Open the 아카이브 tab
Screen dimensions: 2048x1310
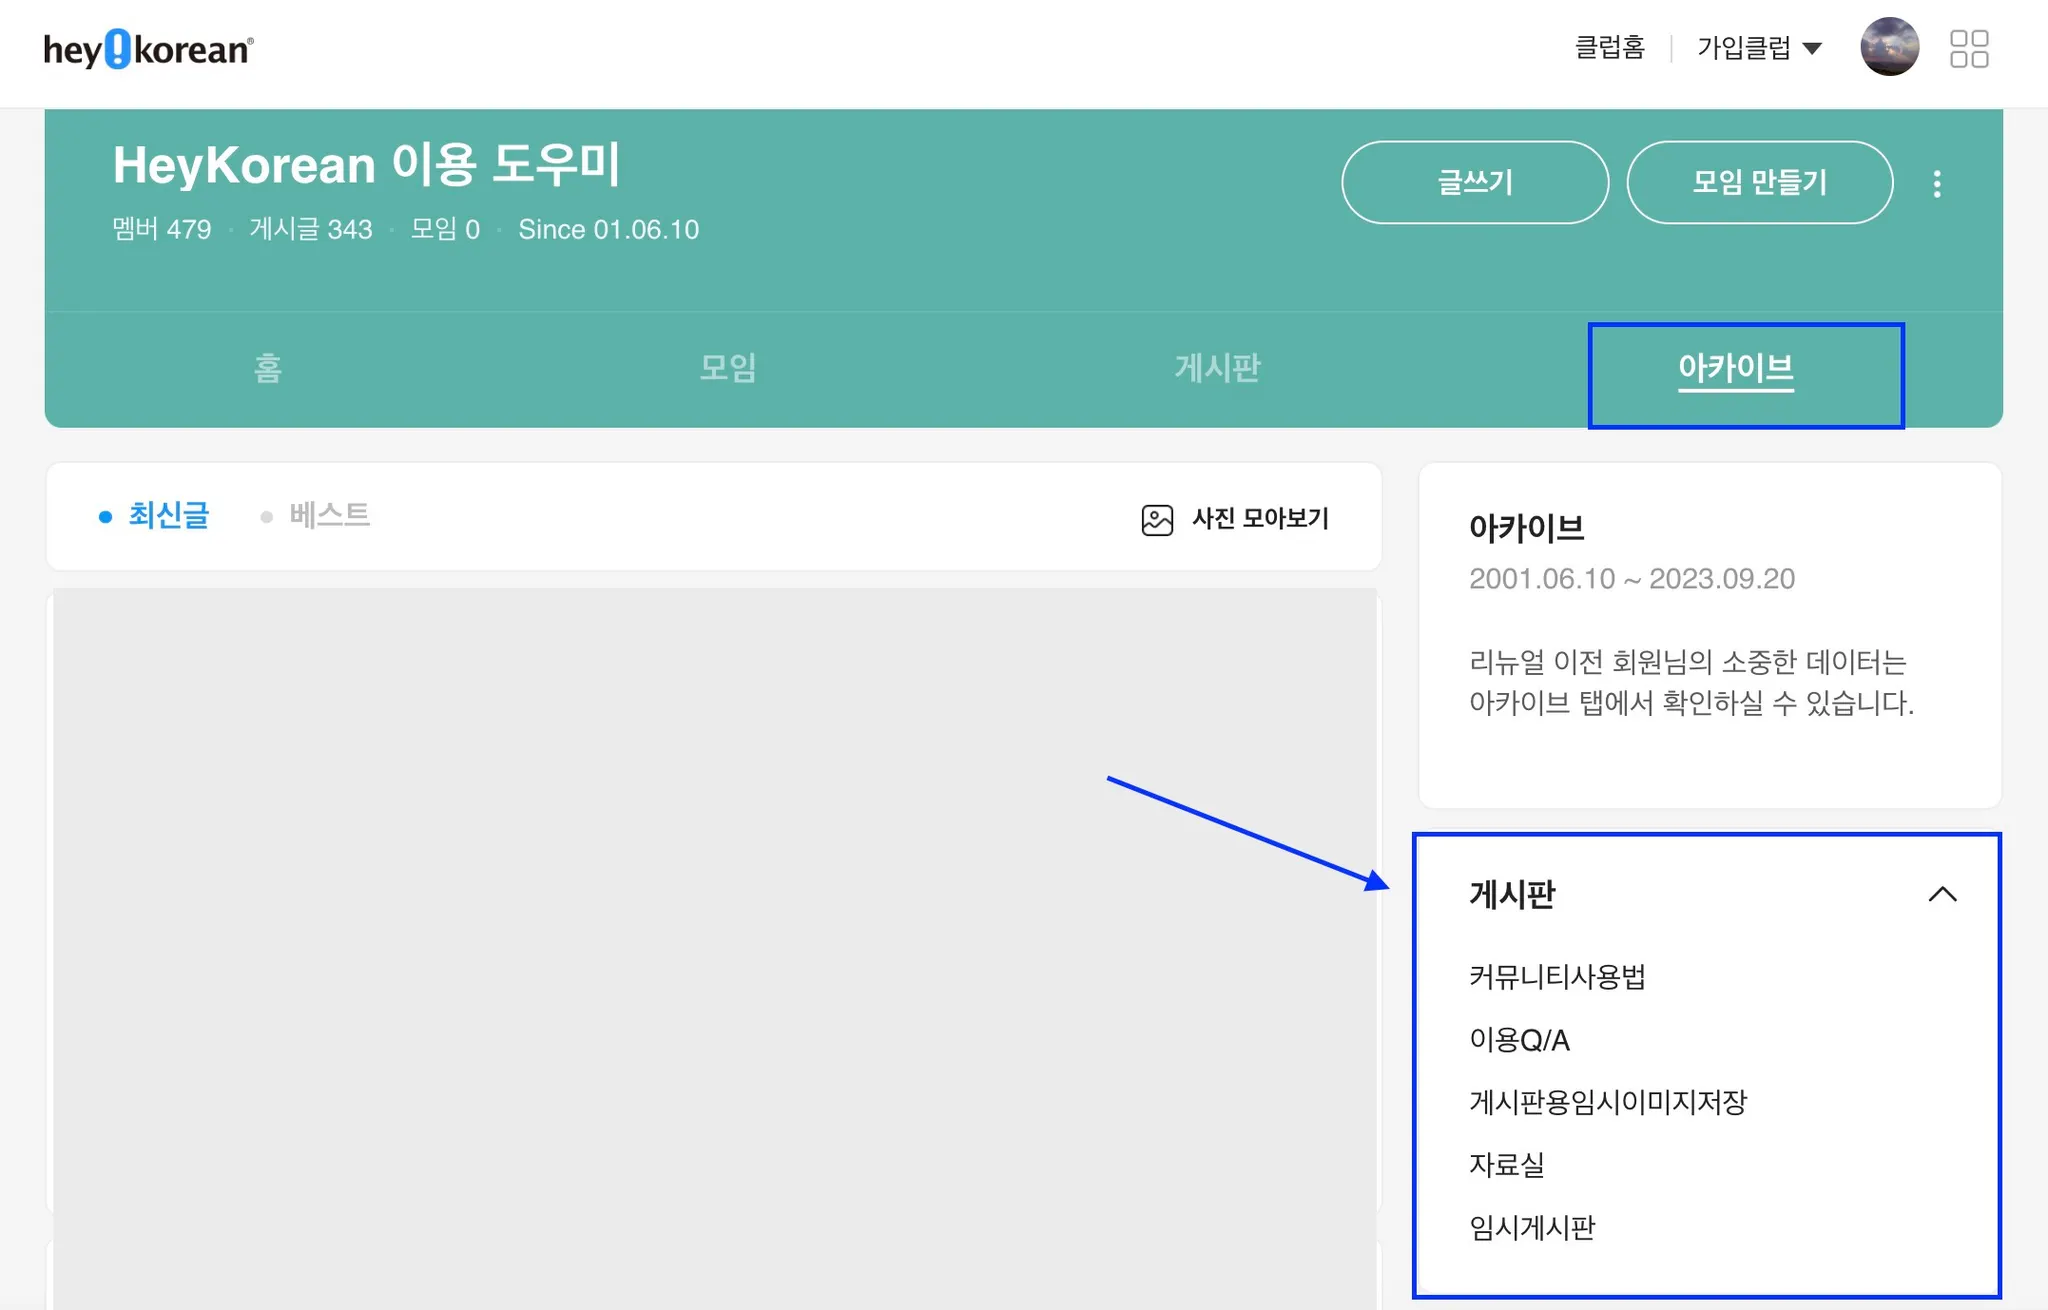tap(1735, 368)
